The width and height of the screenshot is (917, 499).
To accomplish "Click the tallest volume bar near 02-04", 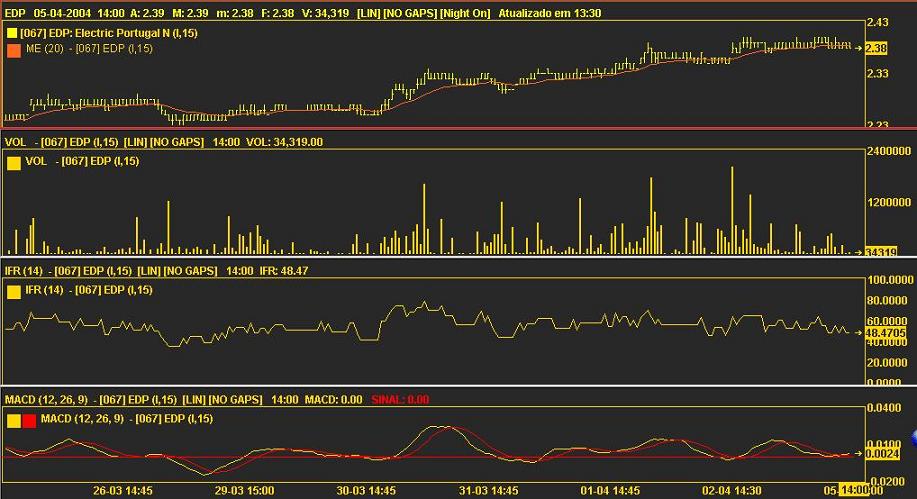I will 732,210.
